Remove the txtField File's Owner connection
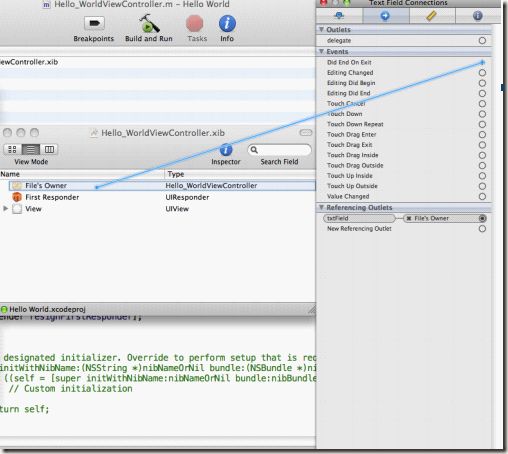508x454 pixels. pos(409,218)
